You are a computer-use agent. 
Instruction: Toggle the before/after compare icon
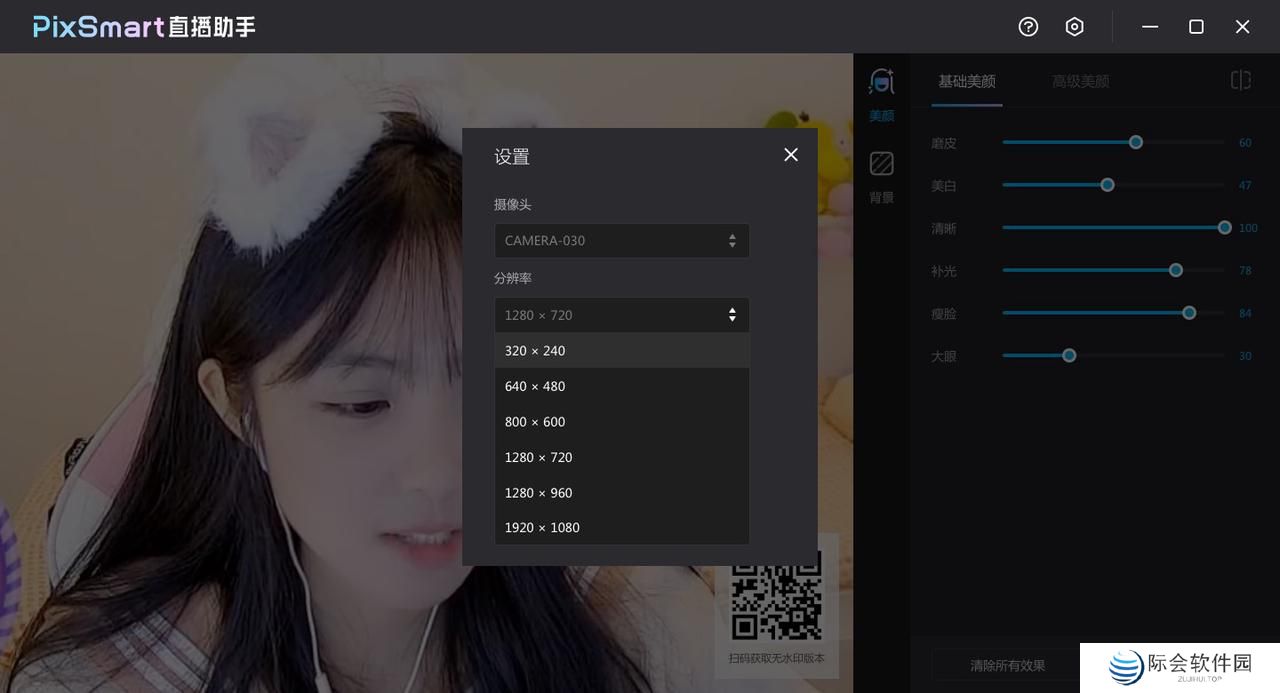tap(1240, 80)
